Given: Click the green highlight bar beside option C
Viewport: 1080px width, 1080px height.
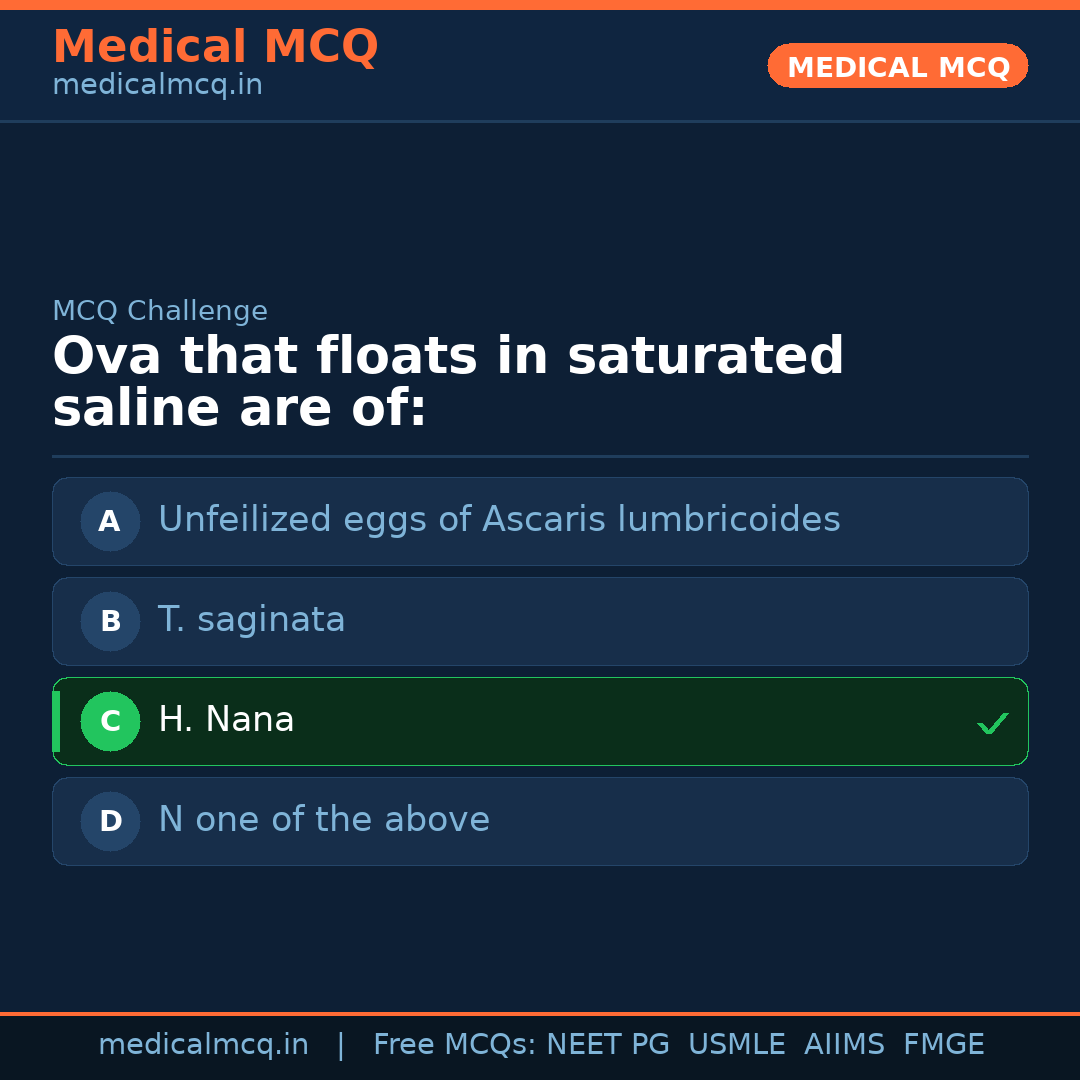Looking at the screenshot, I should click(x=55, y=721).
